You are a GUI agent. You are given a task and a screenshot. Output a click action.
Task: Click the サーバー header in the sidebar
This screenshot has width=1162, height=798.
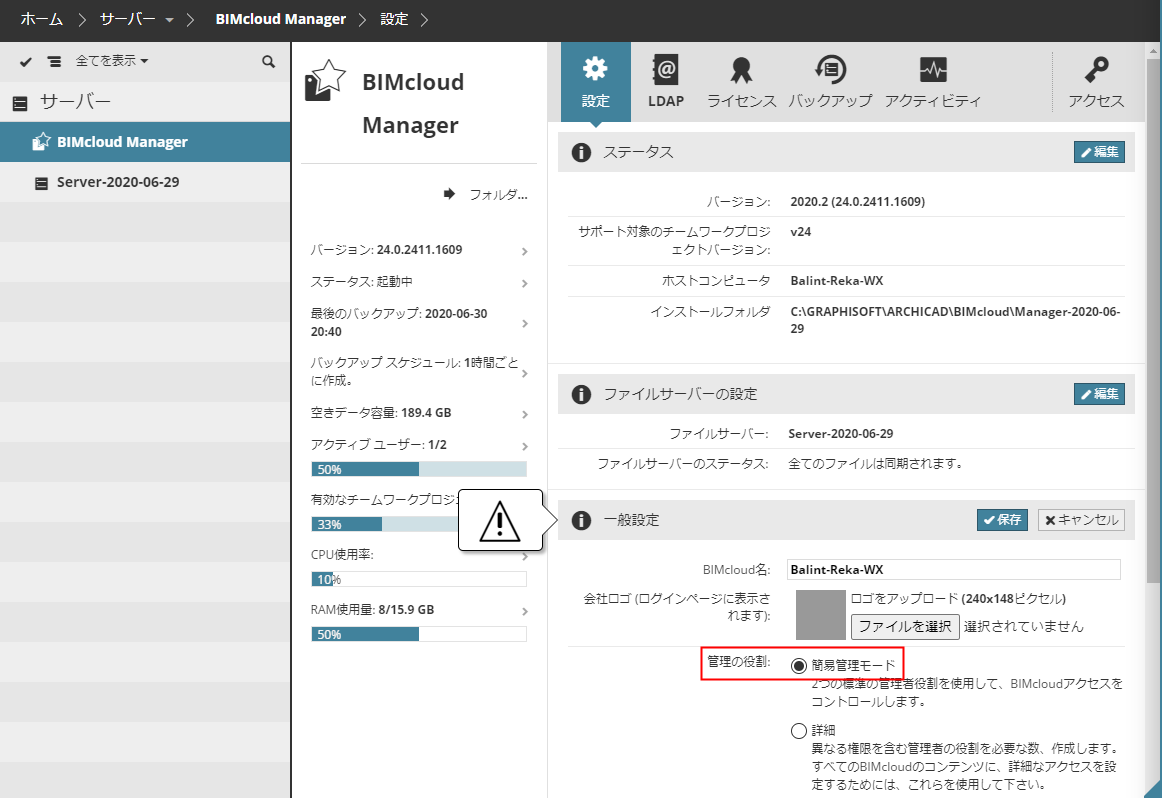[x=75, y=102]
